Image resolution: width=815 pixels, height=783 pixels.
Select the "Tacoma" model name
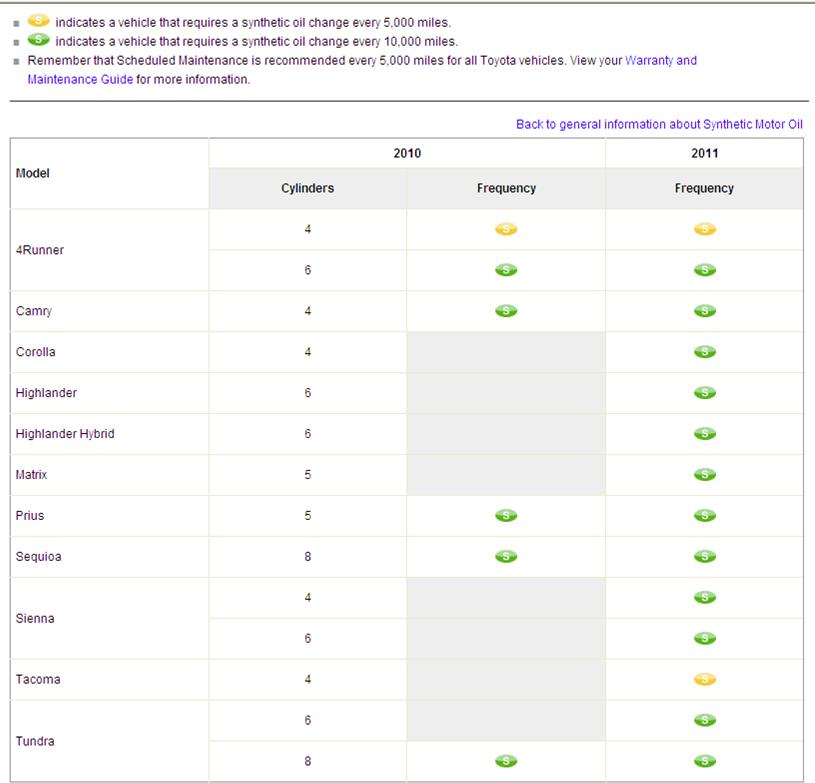tap(38, 680)
